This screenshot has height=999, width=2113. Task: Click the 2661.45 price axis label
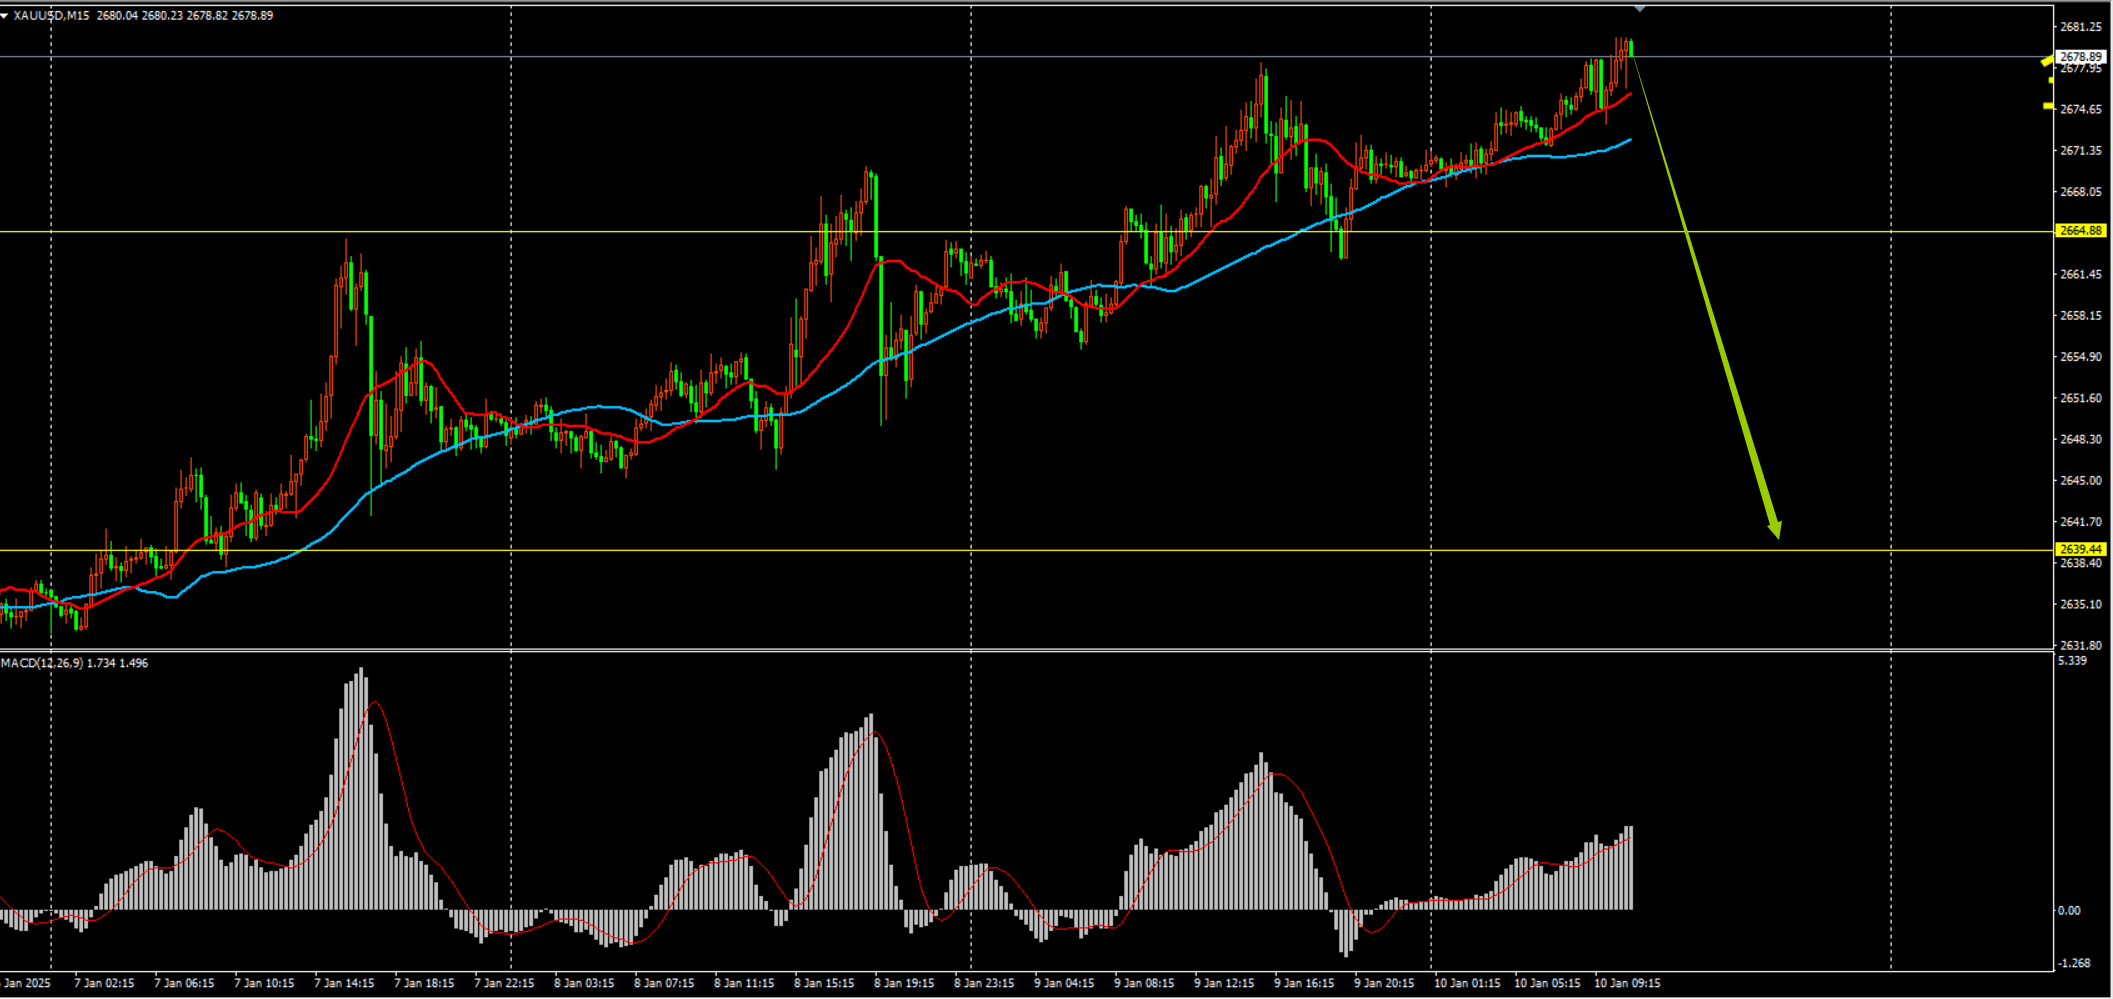pos(2081,275)
